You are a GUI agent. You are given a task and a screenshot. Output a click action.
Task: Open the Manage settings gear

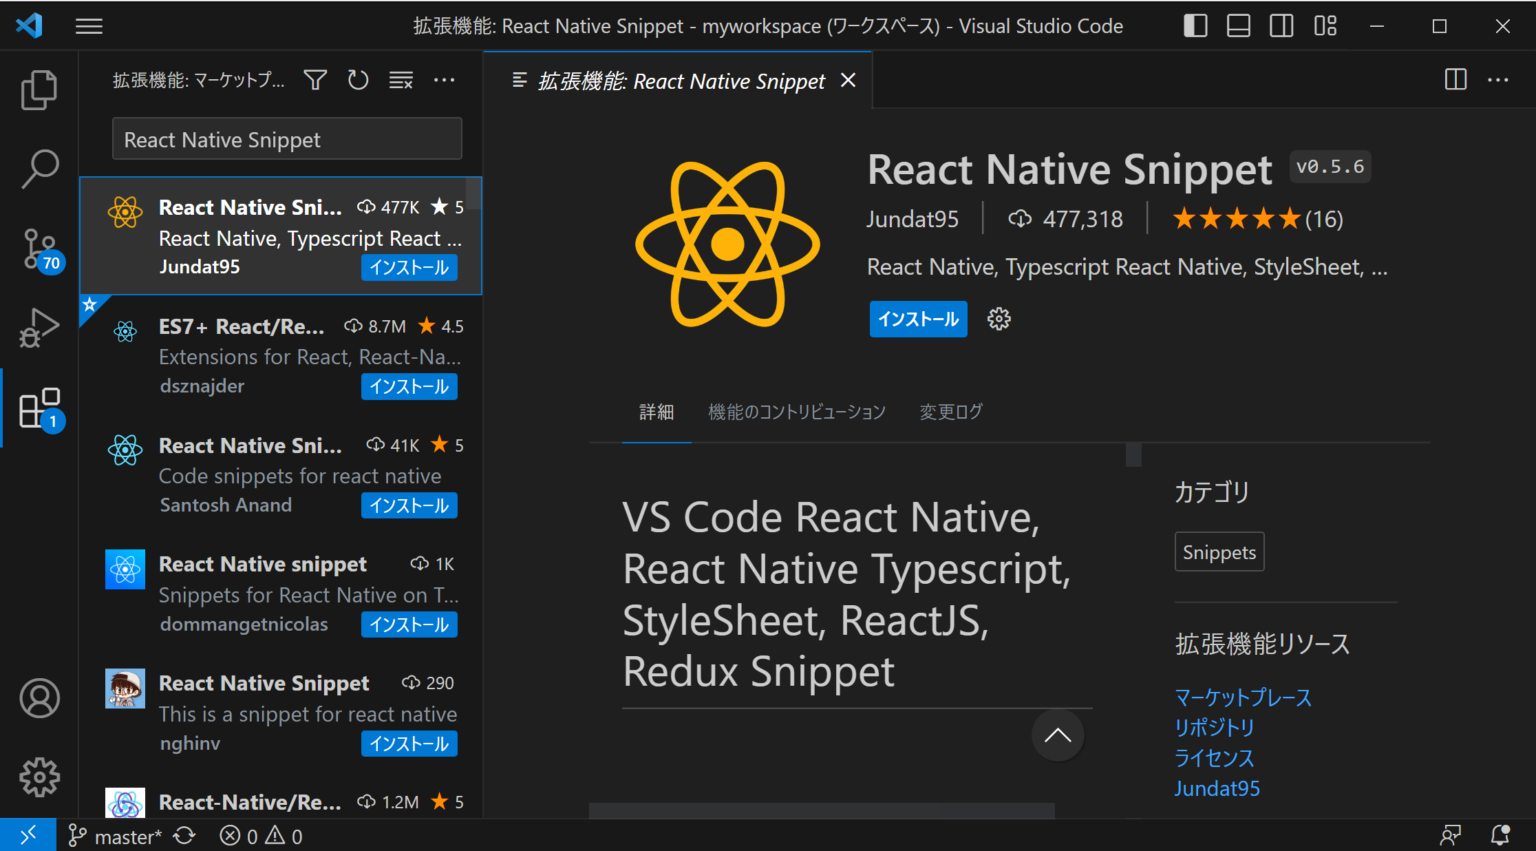pos(39,777)
